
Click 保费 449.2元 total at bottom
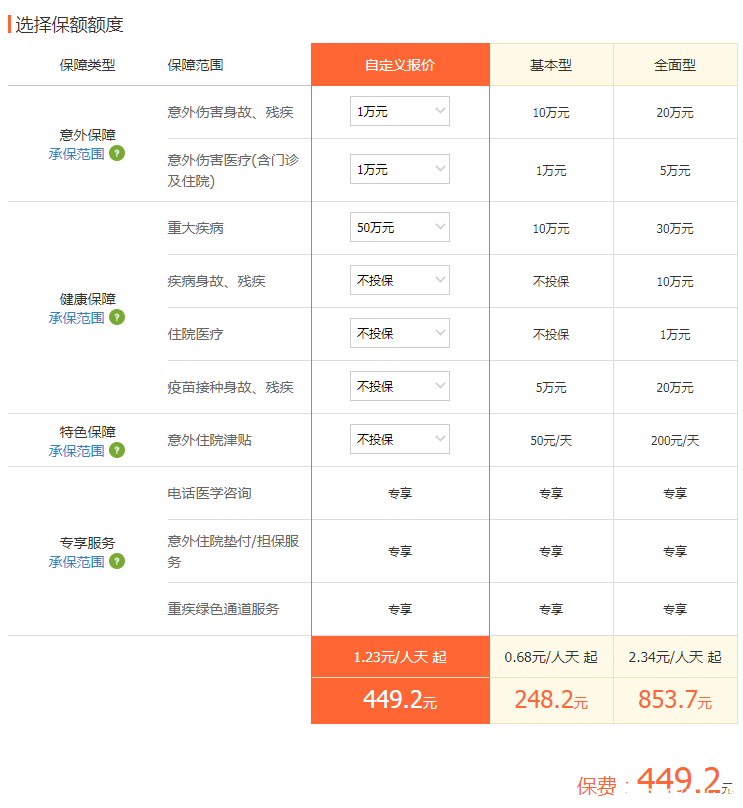654,782
